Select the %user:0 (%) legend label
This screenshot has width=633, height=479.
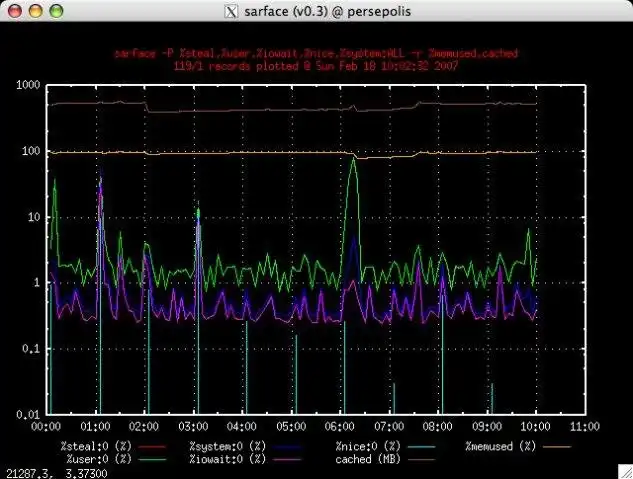coord(99,459)
